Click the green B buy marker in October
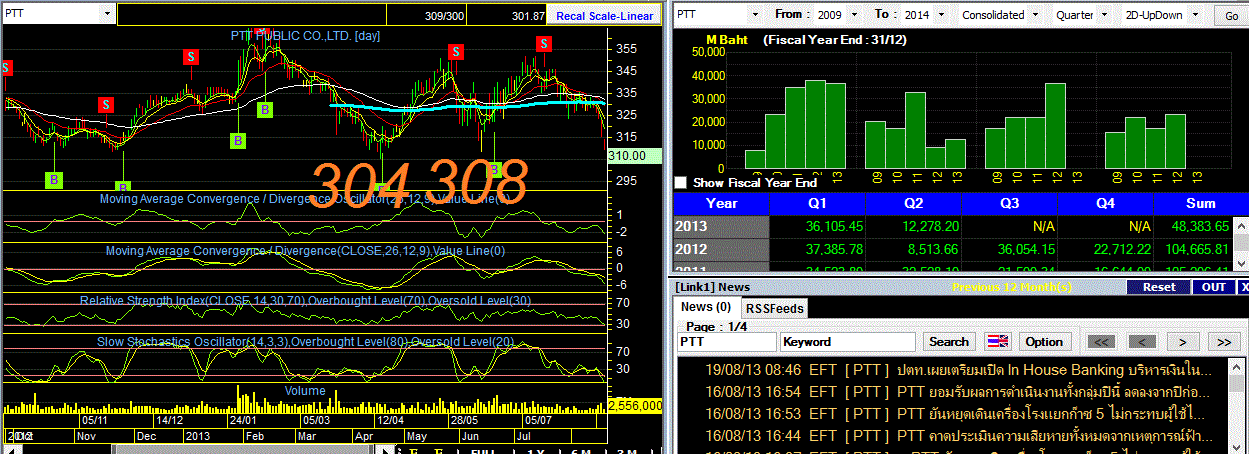 (x=53, y=180)
